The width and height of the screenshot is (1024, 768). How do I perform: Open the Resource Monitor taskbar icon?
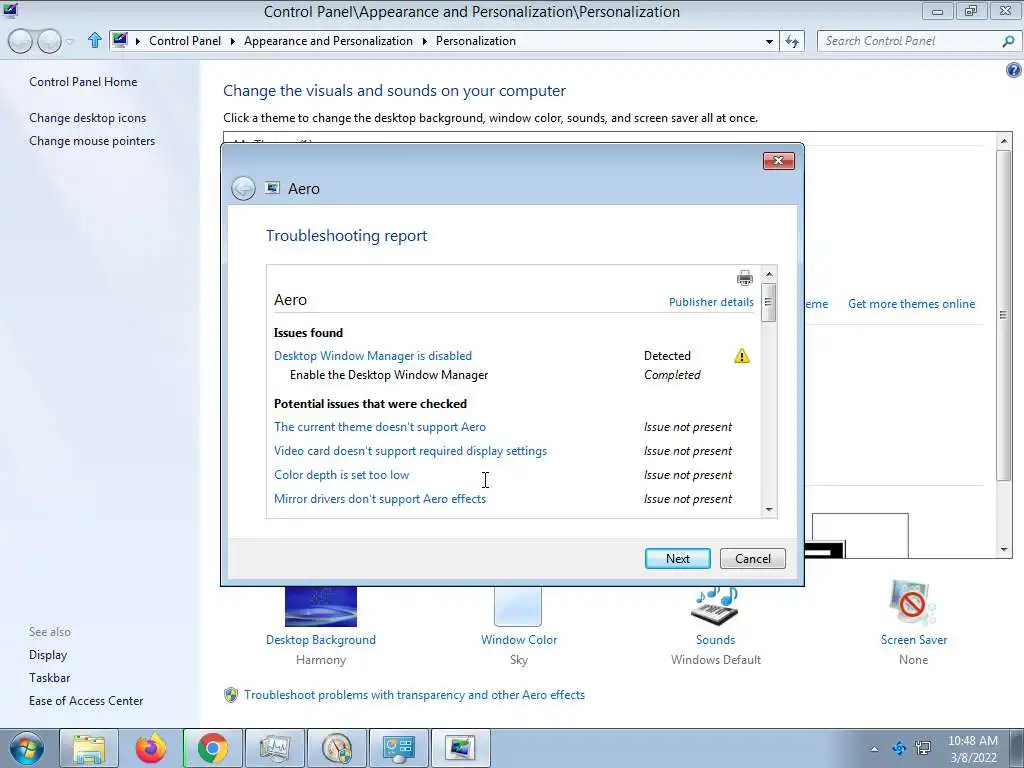click(275, 748)
